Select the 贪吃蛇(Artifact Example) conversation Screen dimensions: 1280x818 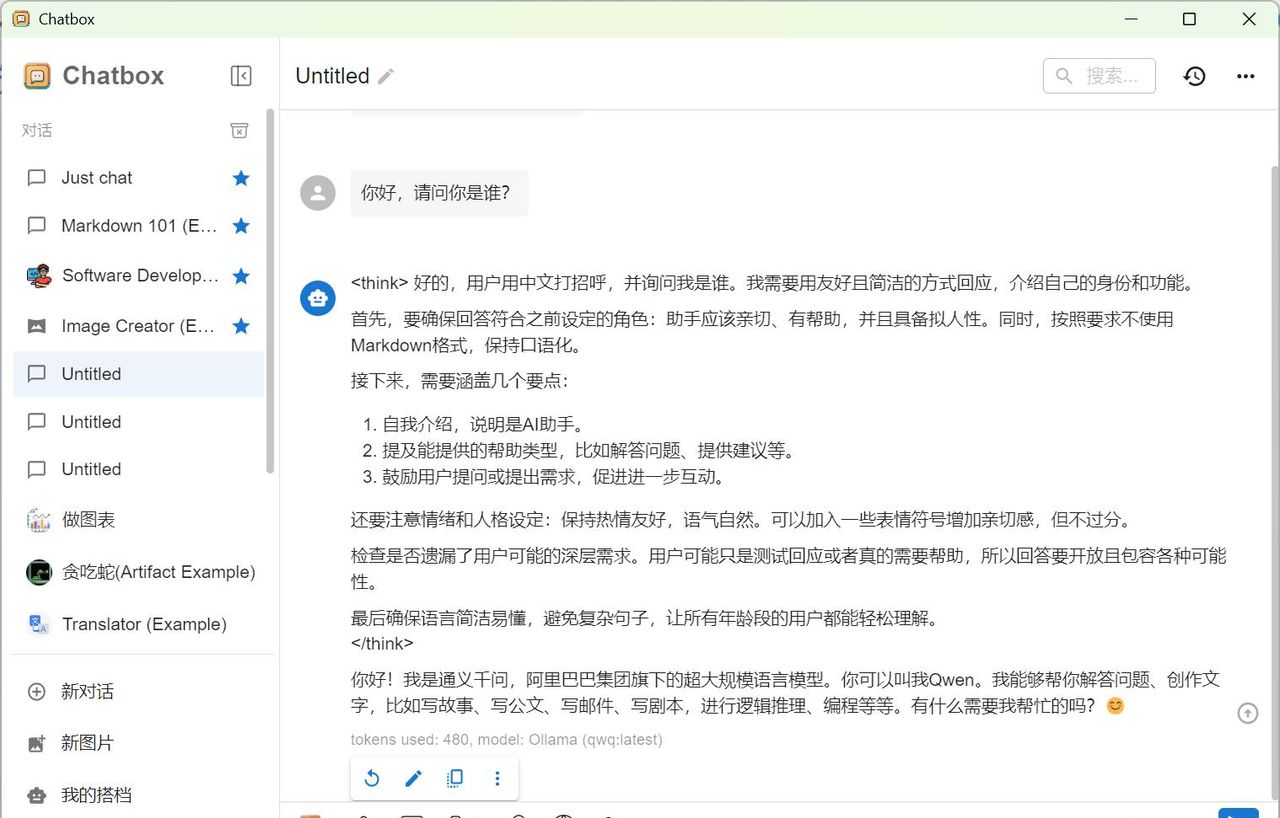[160, 571]
